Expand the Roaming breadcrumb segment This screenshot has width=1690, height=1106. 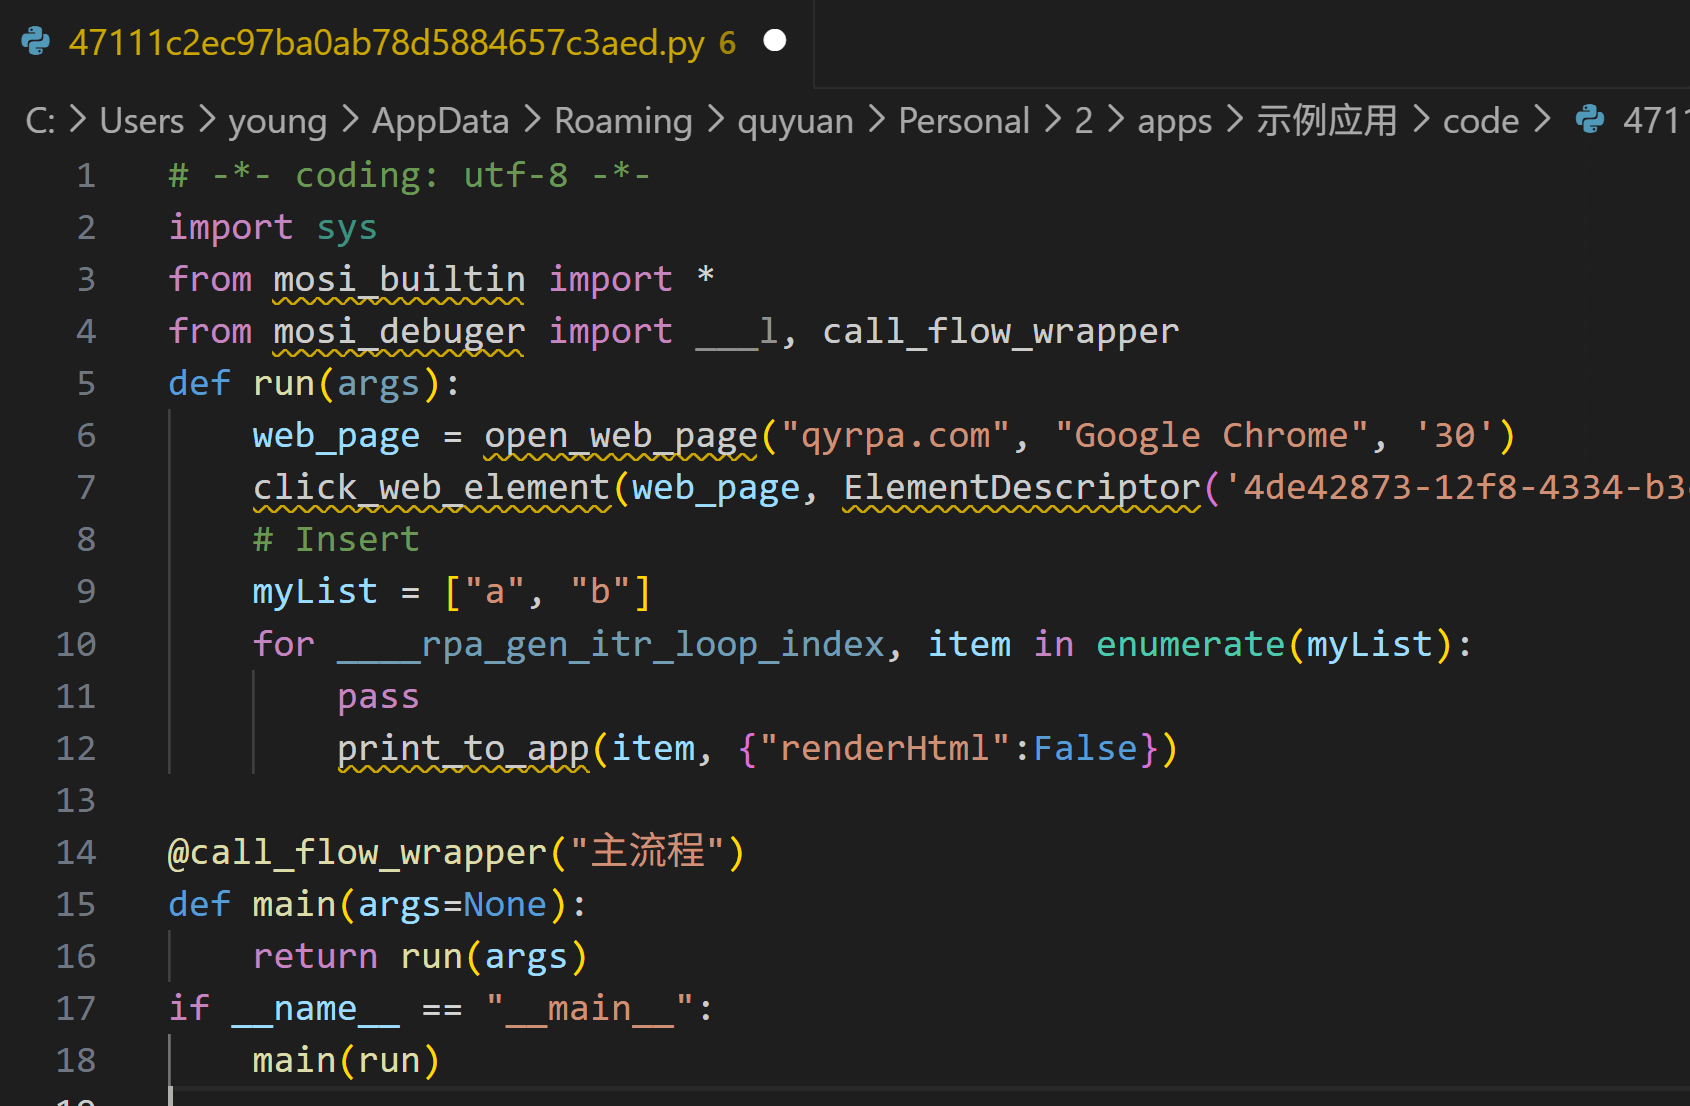tap(623, 121)
